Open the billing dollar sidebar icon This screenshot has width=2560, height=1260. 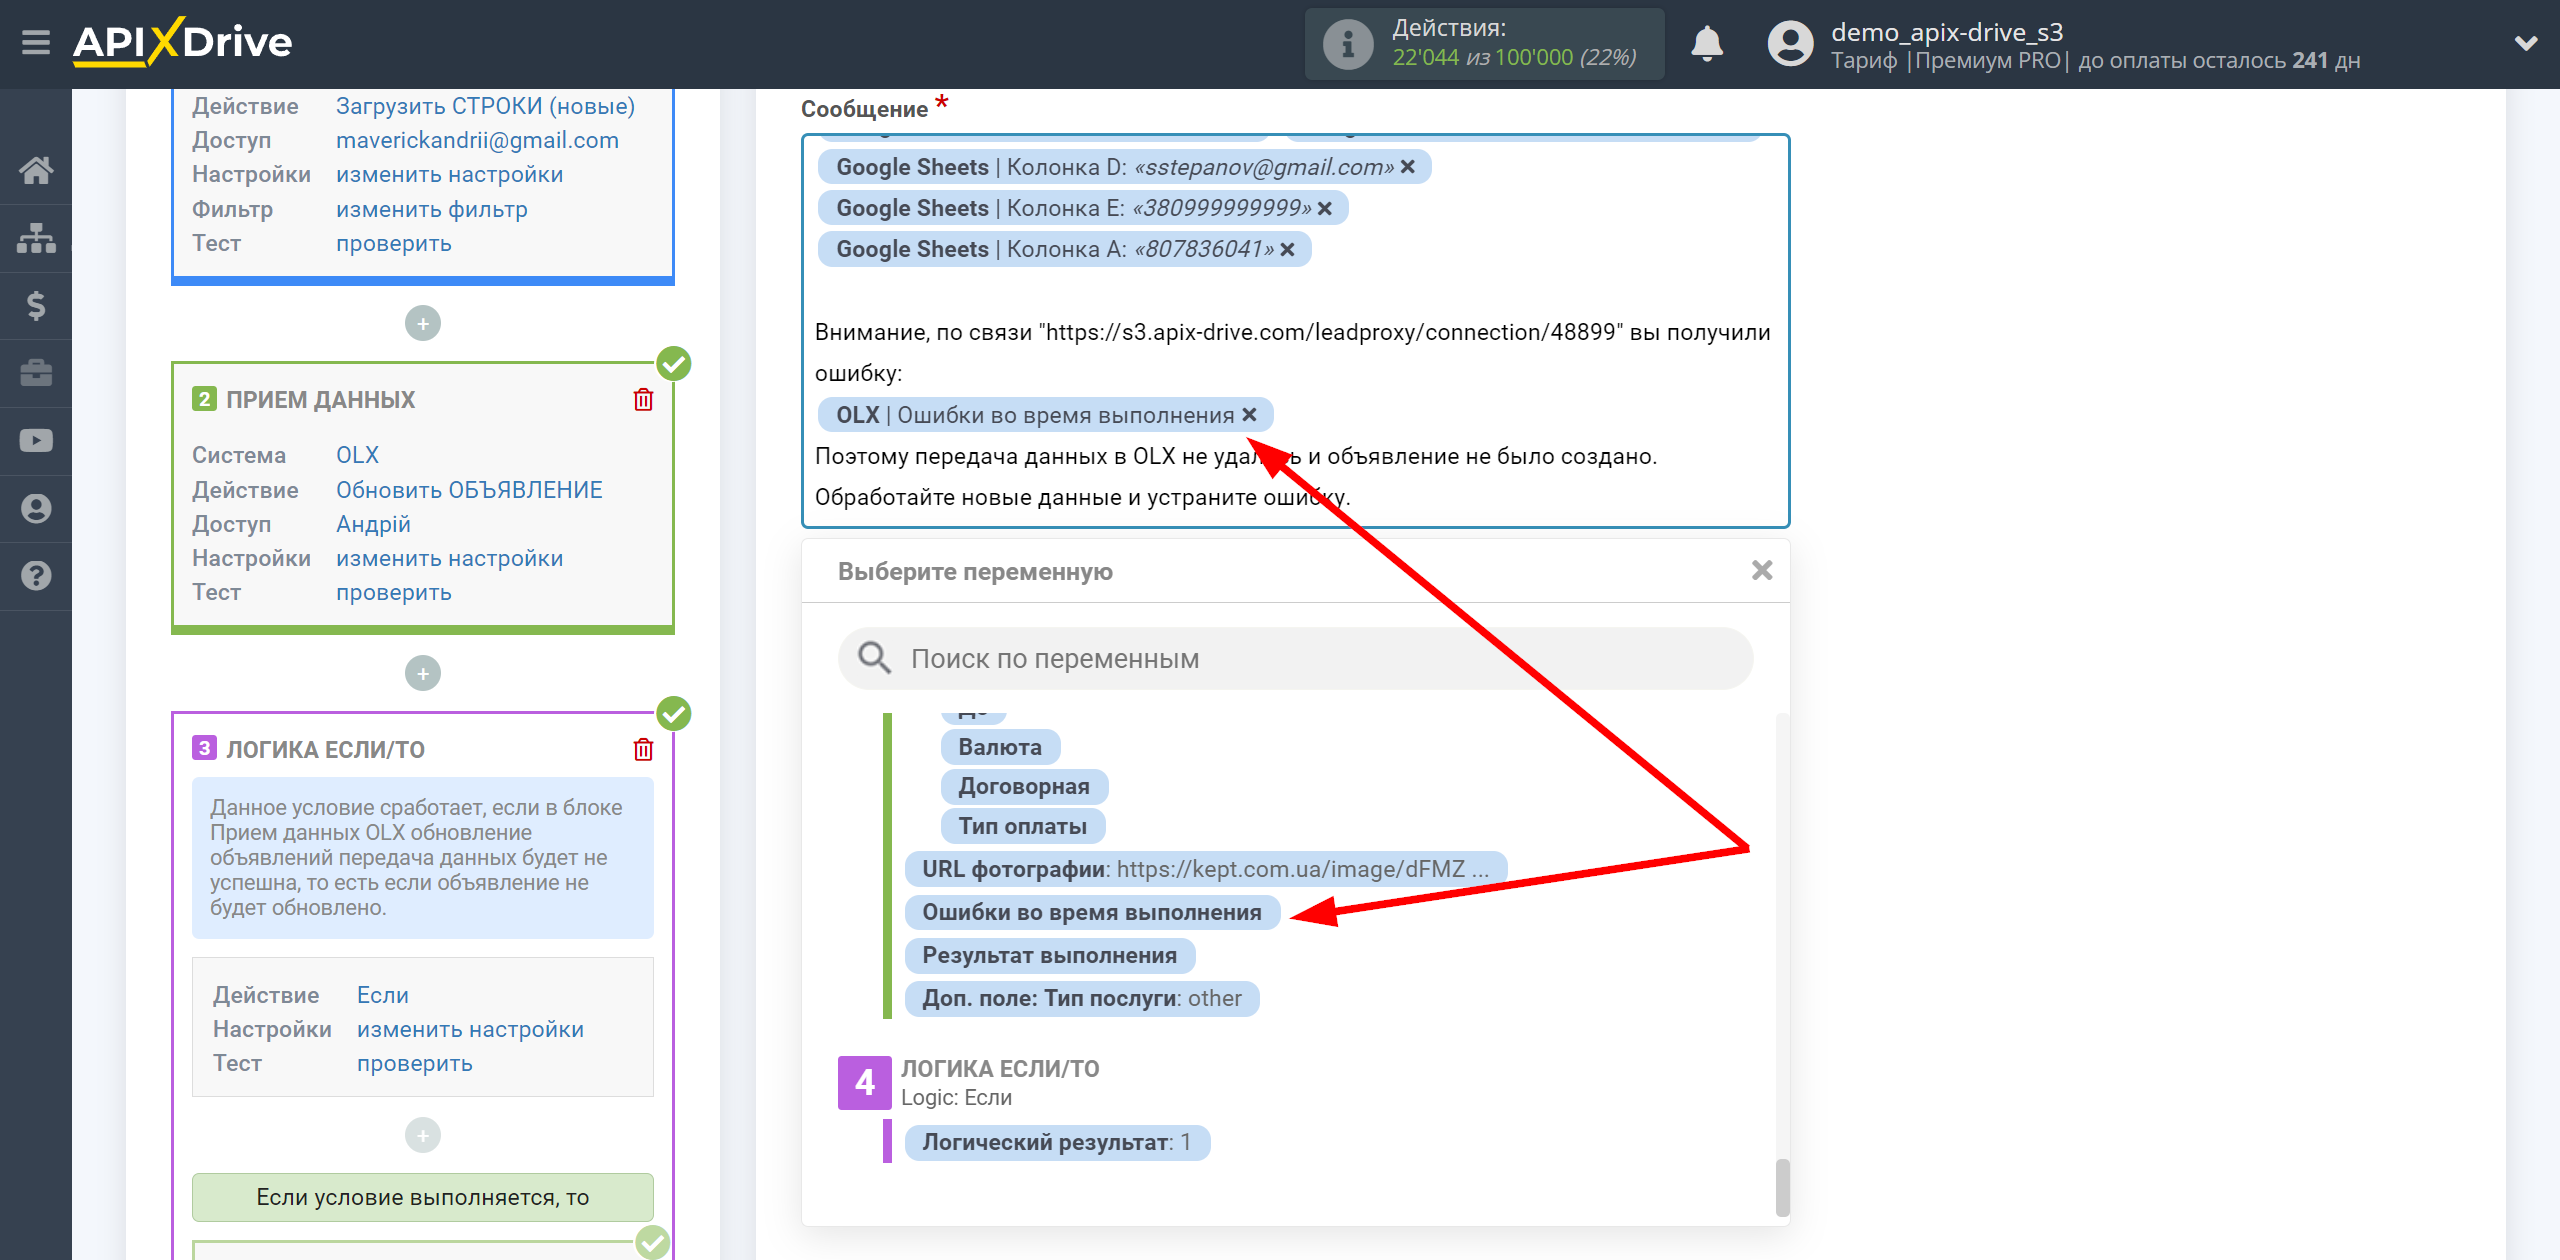(36, 305)
